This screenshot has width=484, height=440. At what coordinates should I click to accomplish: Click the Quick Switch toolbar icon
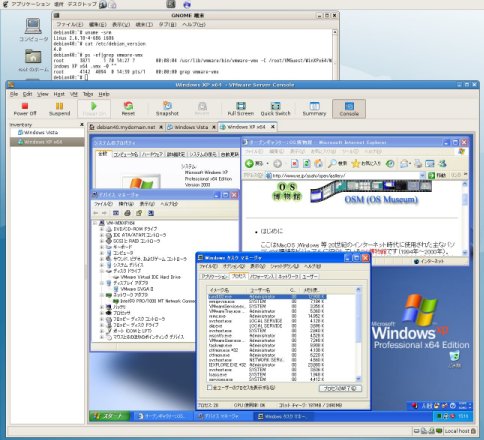(275, 106)
